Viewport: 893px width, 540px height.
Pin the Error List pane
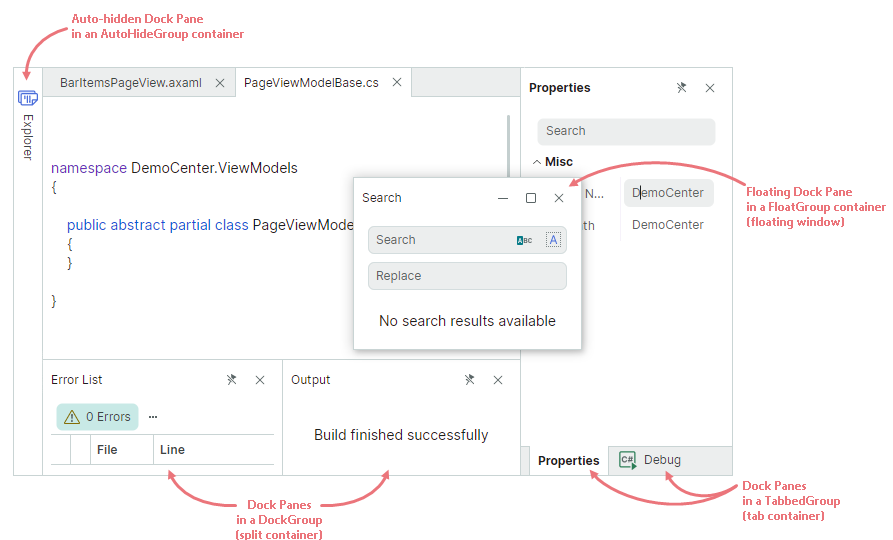[231, 380]
